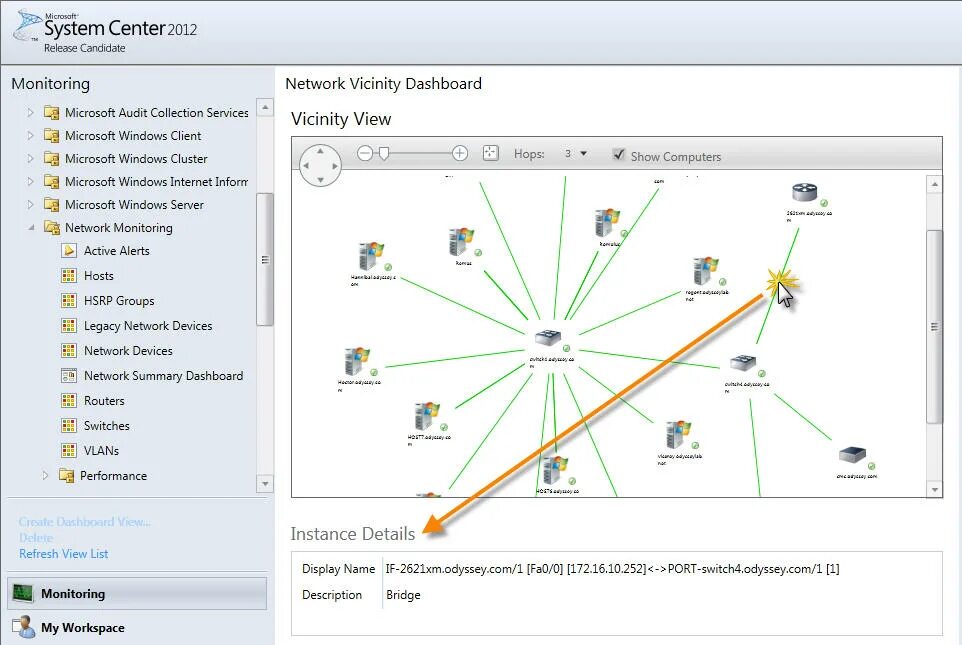Open the Routers view
Image resolution: width=962 pixels, height=645 pixels.
click(x=104, y=401)
